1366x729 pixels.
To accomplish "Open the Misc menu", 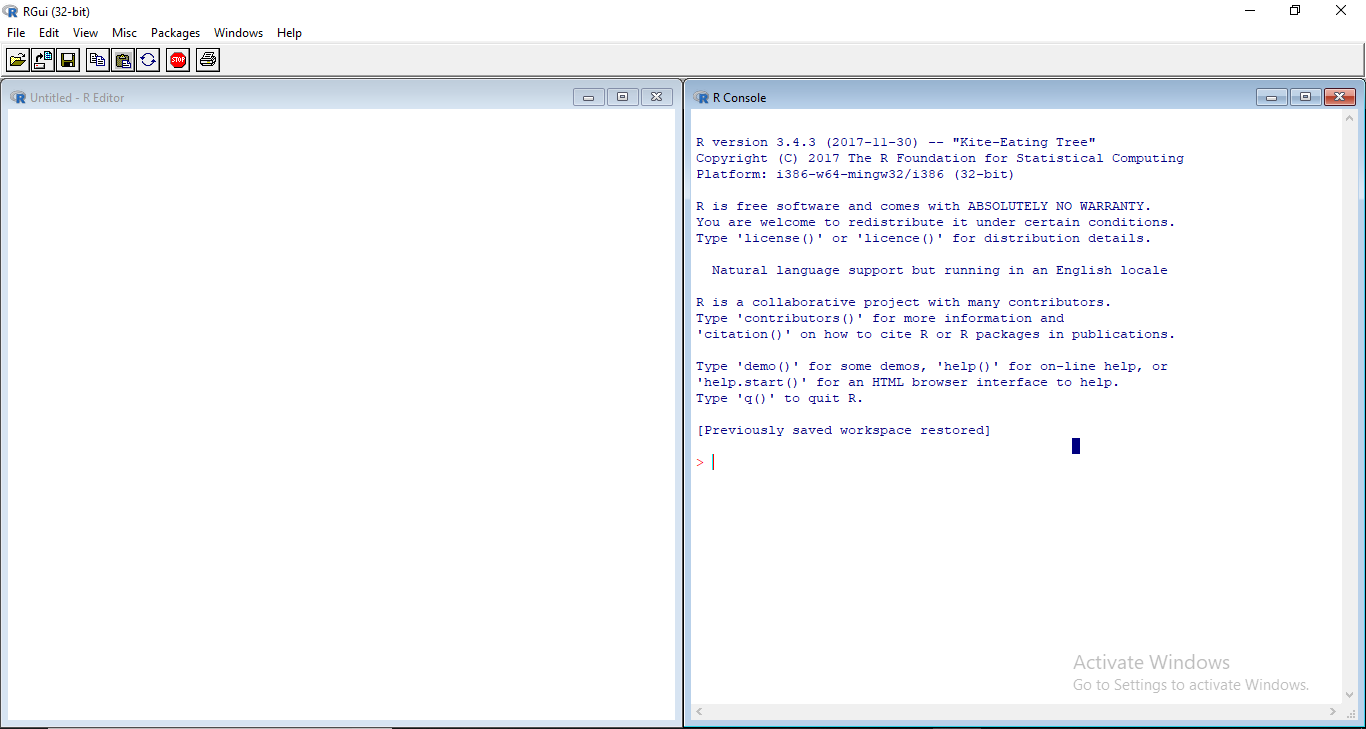I will [124, 33].
